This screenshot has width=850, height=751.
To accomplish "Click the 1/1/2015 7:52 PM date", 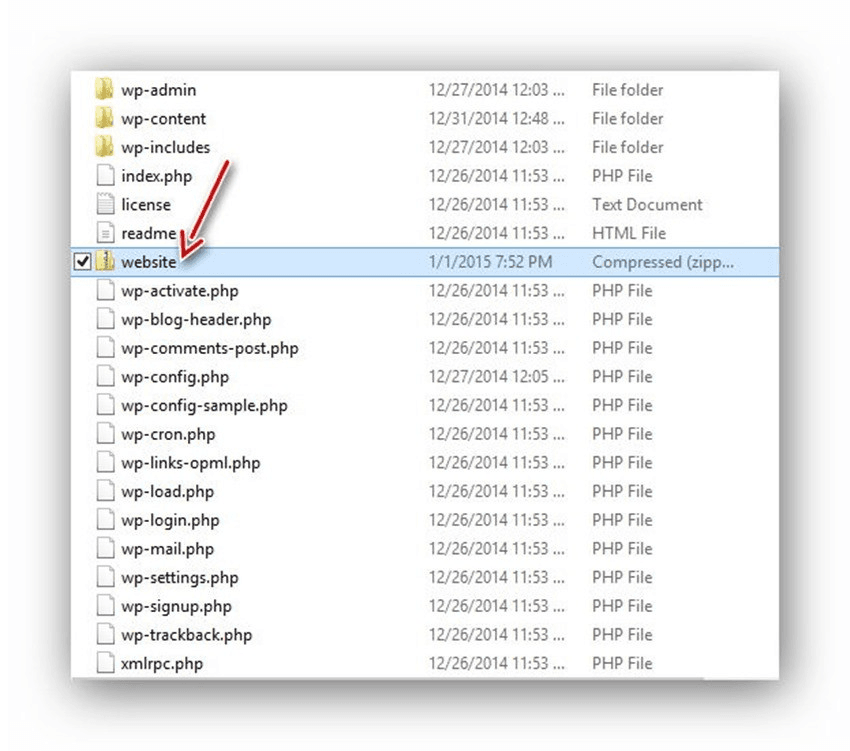I will click(x=490, y=262).
